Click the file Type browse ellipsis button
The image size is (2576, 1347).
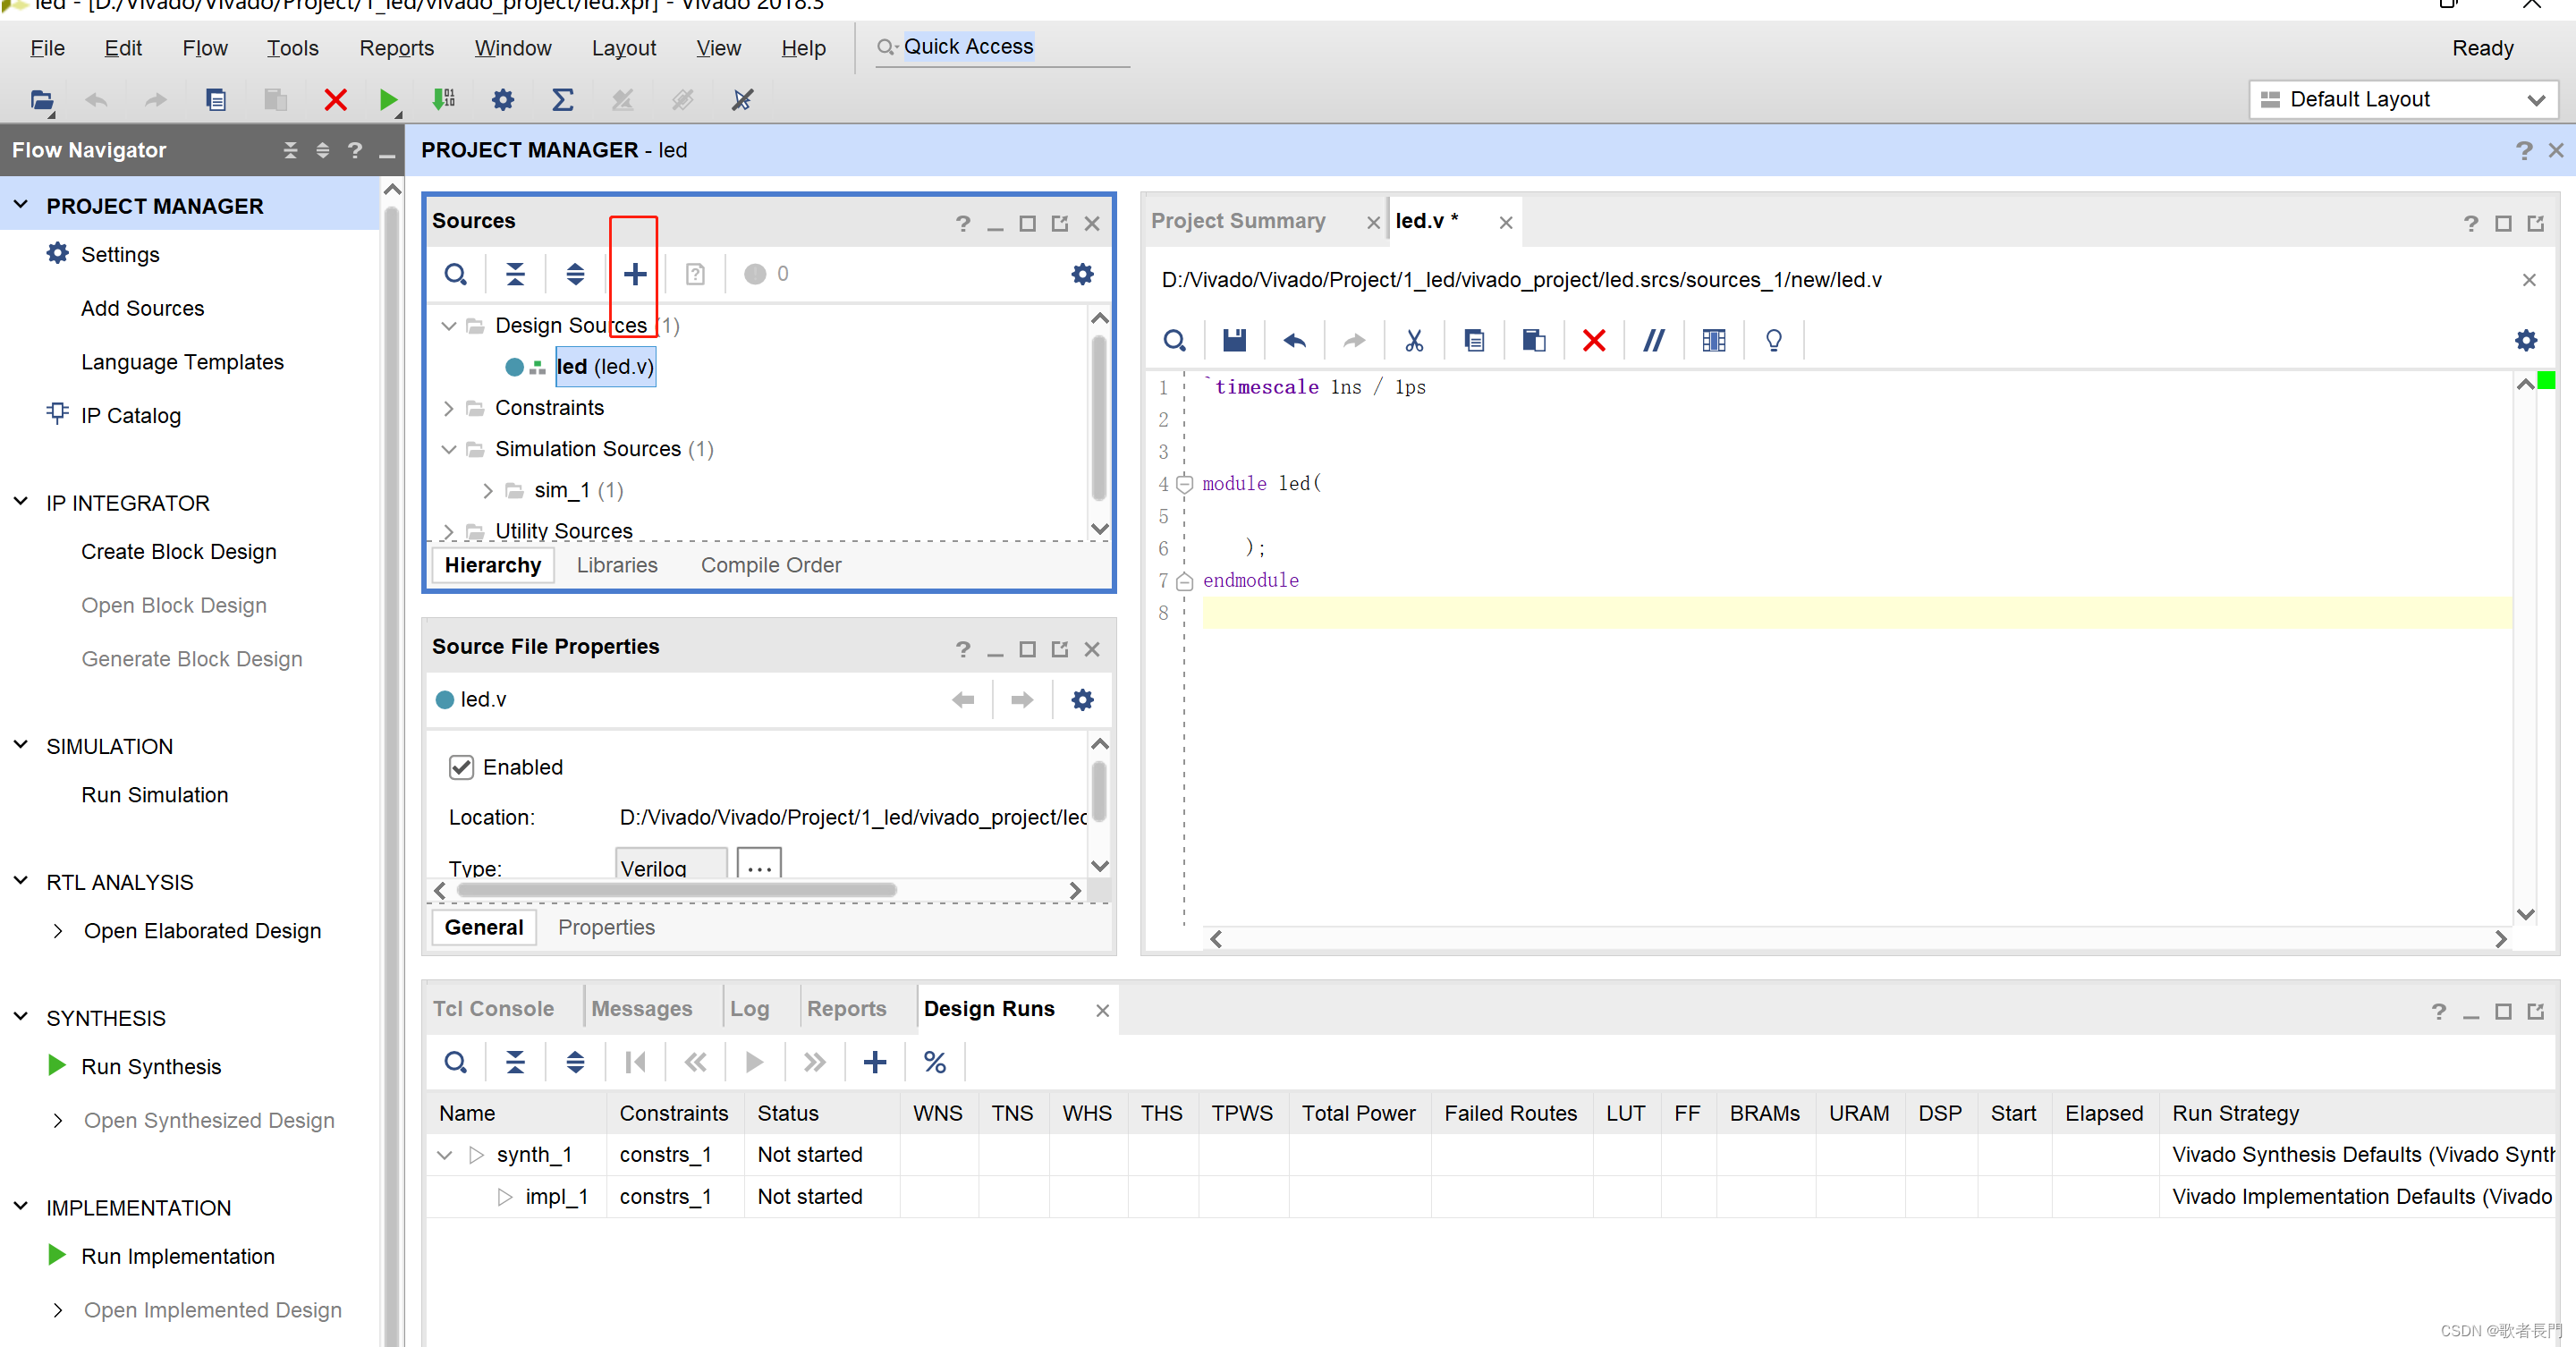[x=759, y=866]
